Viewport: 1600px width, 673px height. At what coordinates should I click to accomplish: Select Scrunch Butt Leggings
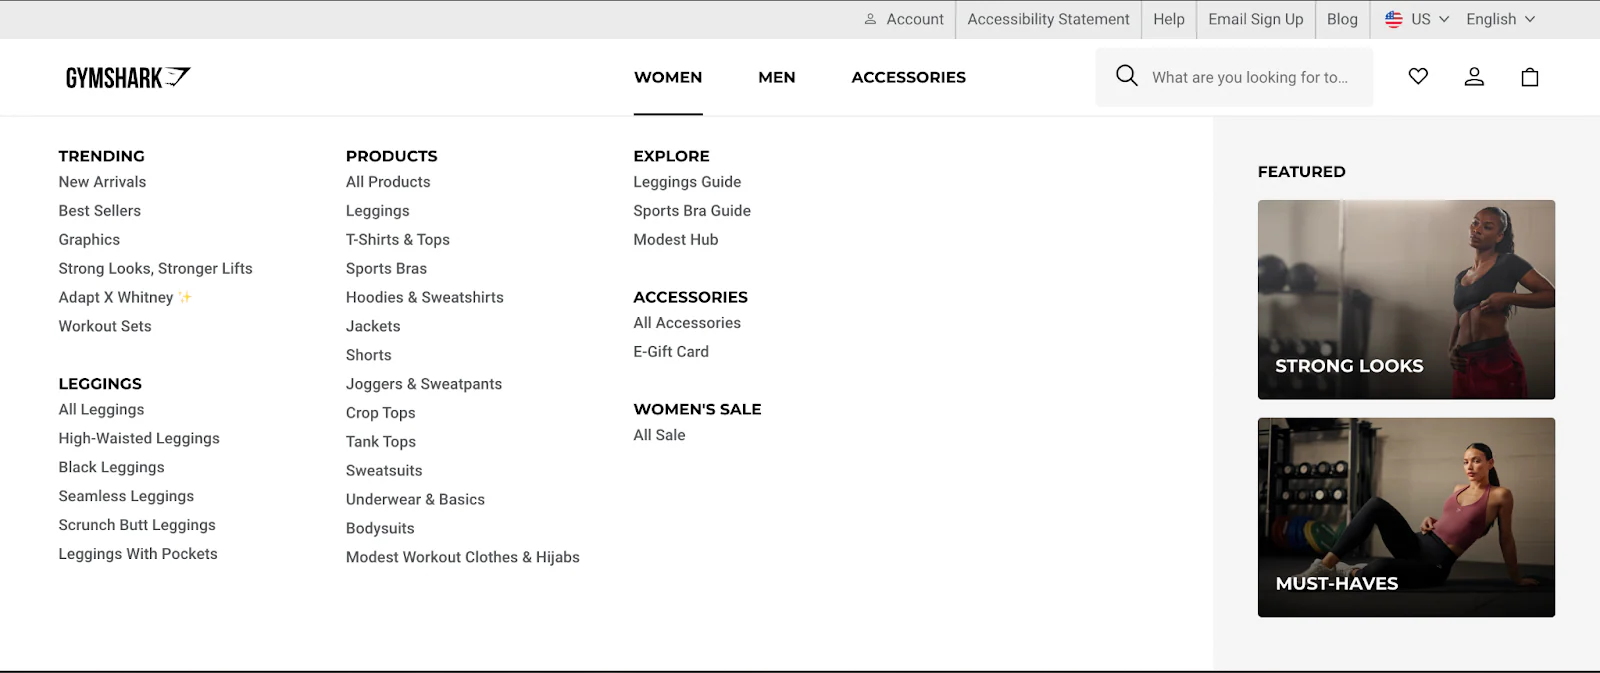[x=137, y=526]
